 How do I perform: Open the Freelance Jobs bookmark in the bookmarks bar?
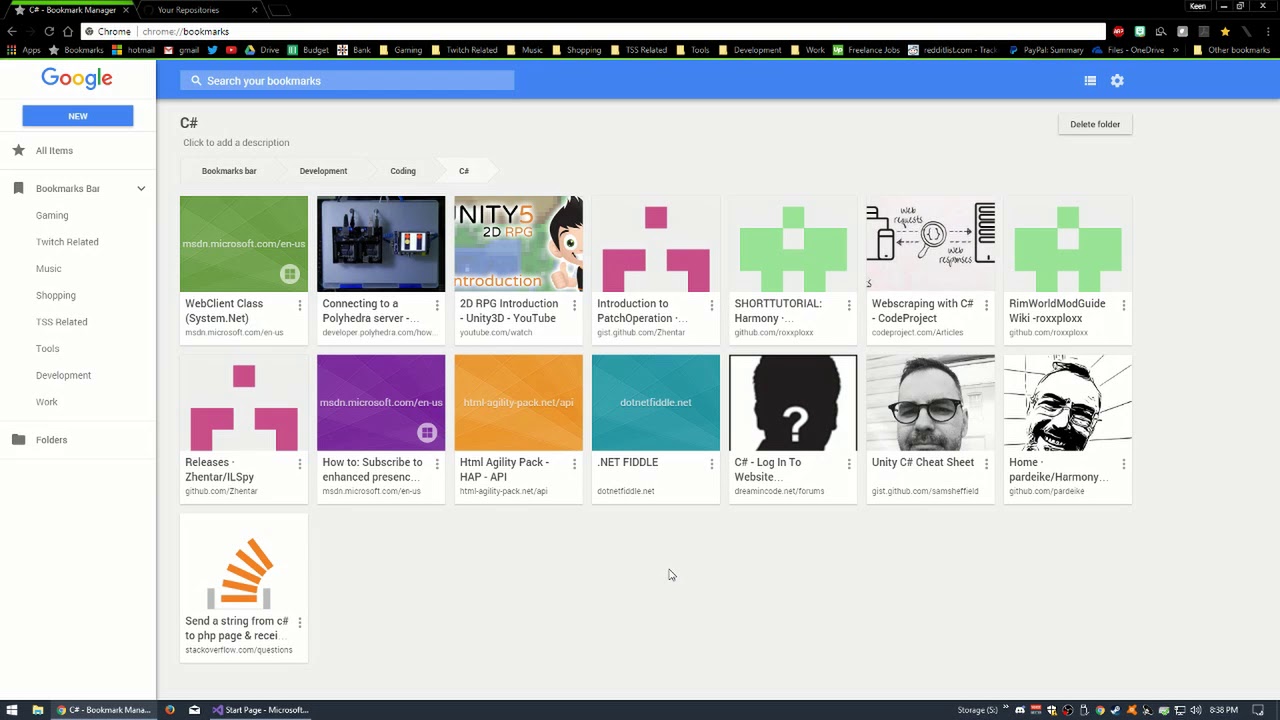[866, 50]
